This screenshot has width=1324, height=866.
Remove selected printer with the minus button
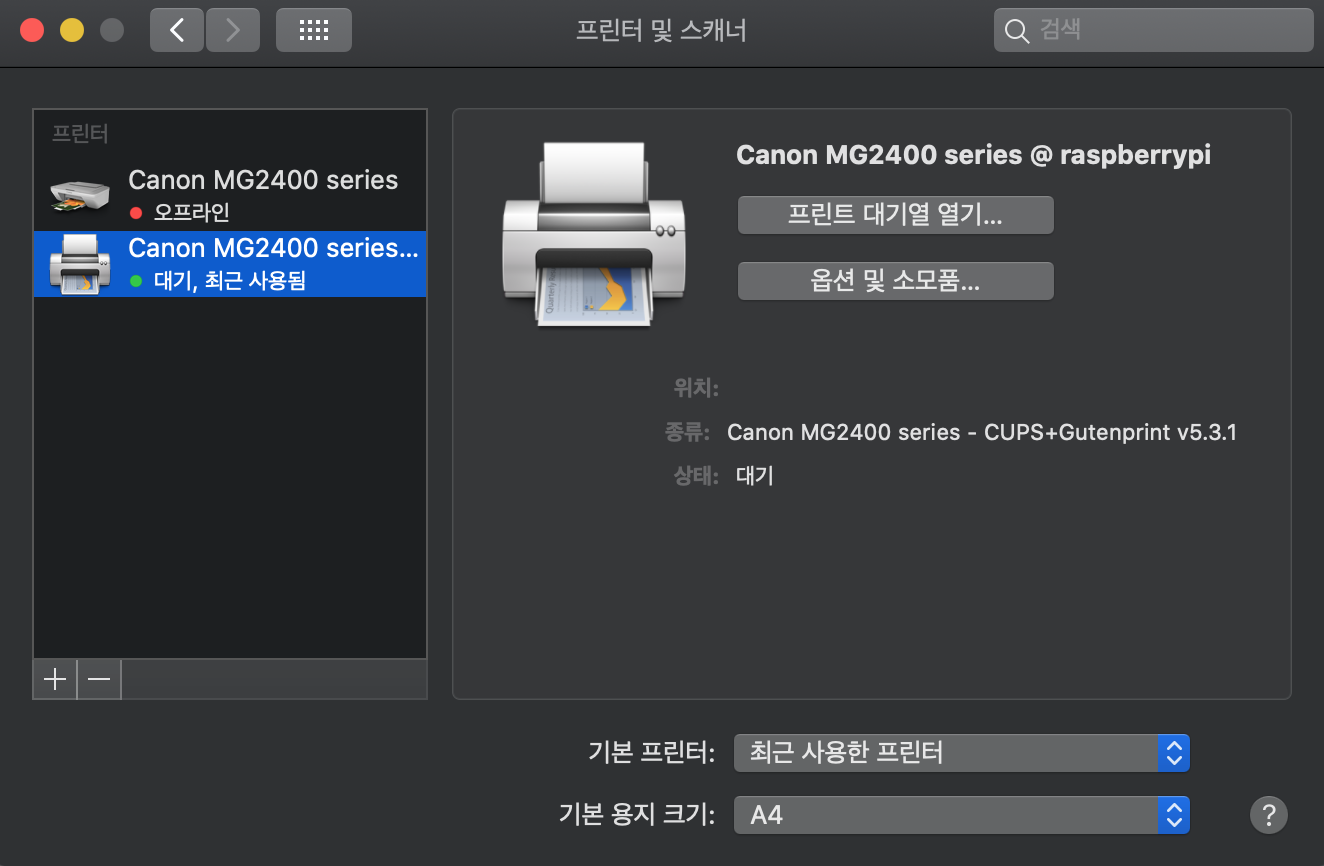pos(99,679)
